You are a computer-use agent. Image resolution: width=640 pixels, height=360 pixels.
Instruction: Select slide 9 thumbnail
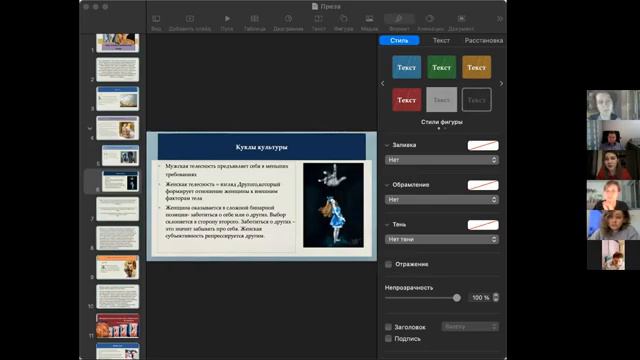tap(118, 267)
